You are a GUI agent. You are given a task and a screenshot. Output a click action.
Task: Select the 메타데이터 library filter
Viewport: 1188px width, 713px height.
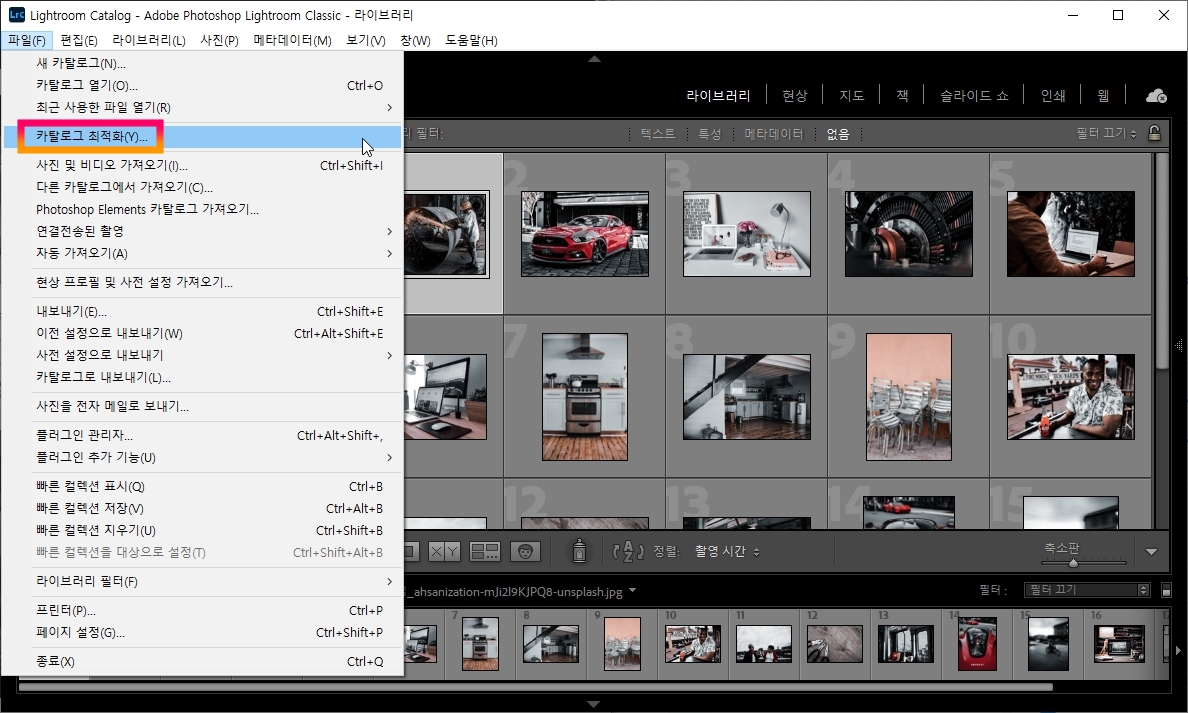point(773,133)
